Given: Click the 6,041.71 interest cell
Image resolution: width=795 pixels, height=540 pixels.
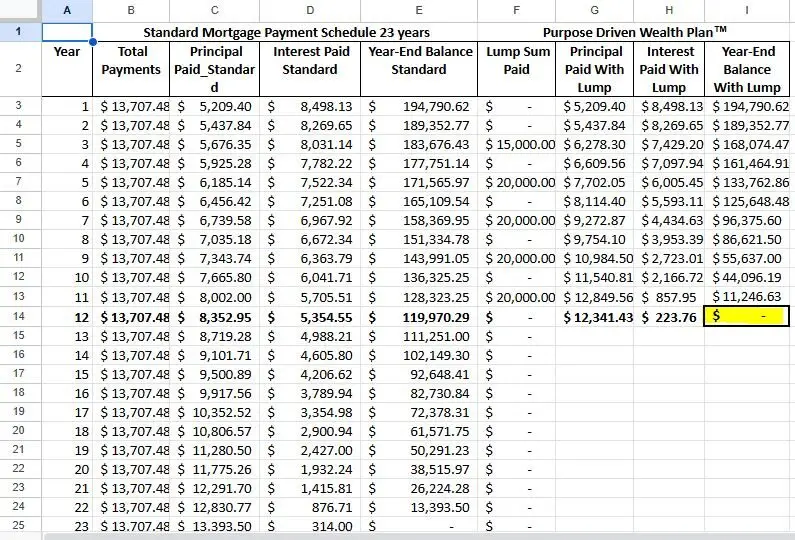Looking at the screenshot, I should coord(310,278).
